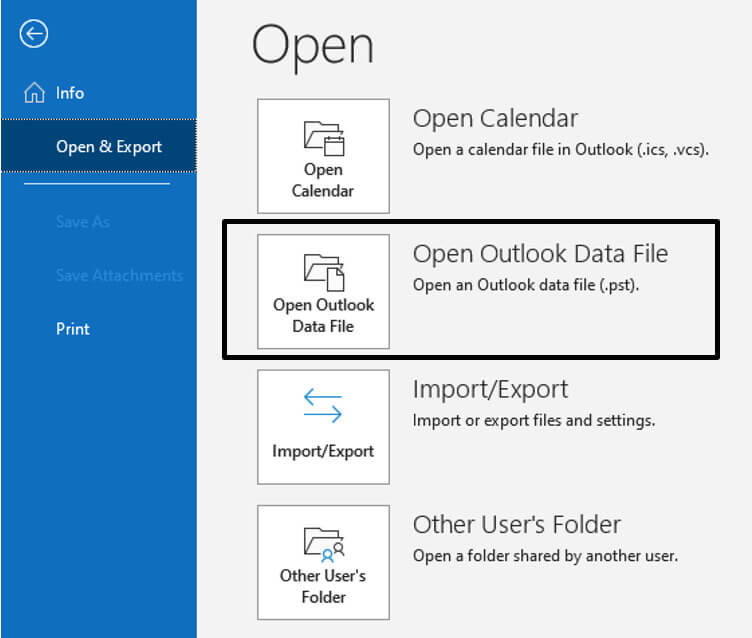Click the Open Outlook Data File tile label

pyautogui.click(x=323, y=315)
